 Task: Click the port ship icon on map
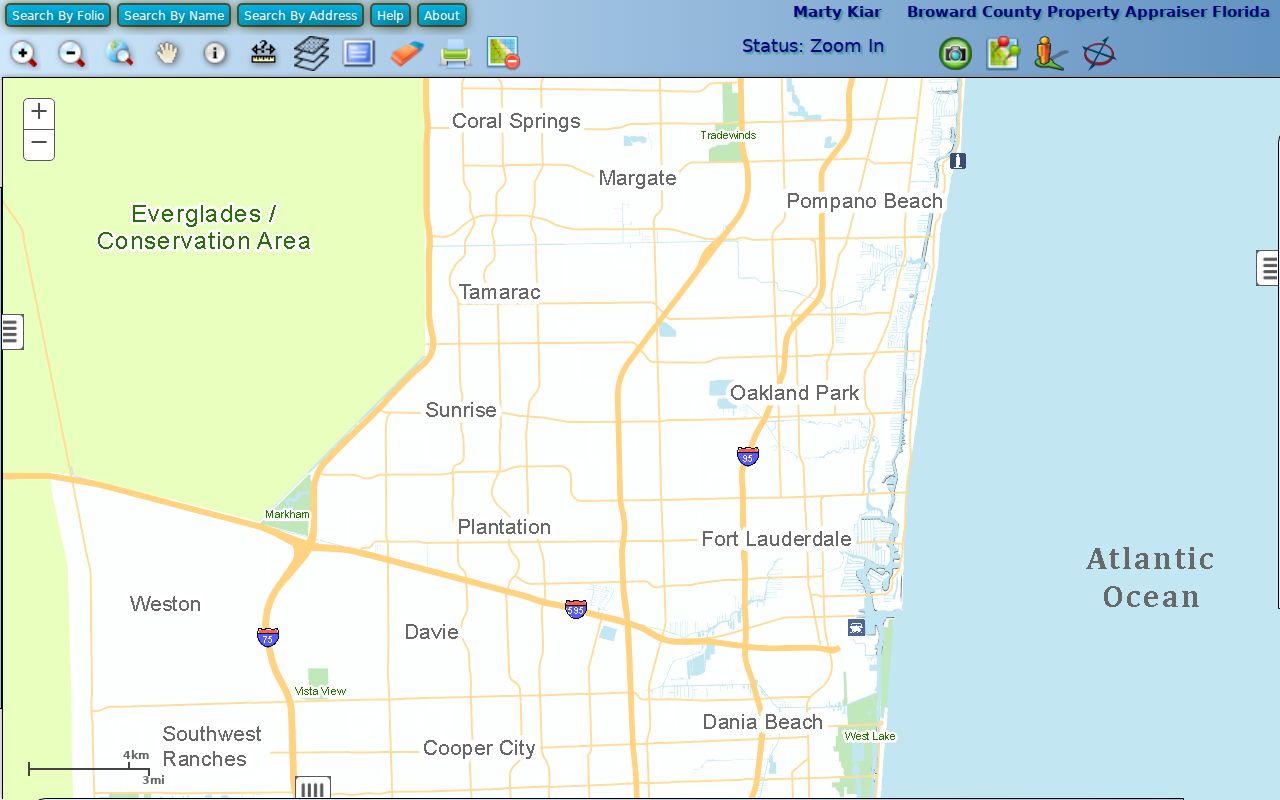point(856,627)
